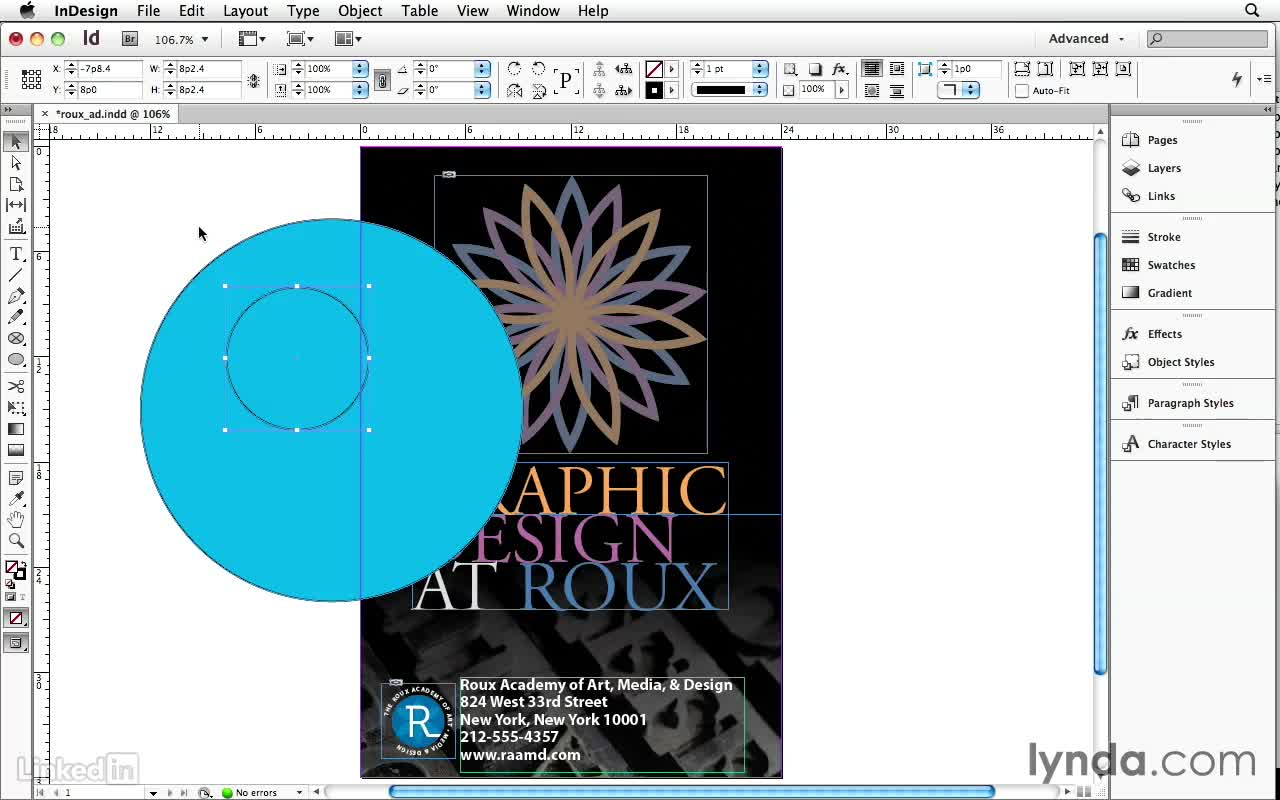Open the Table menu

pyautogui.click(x=419, y=11)
